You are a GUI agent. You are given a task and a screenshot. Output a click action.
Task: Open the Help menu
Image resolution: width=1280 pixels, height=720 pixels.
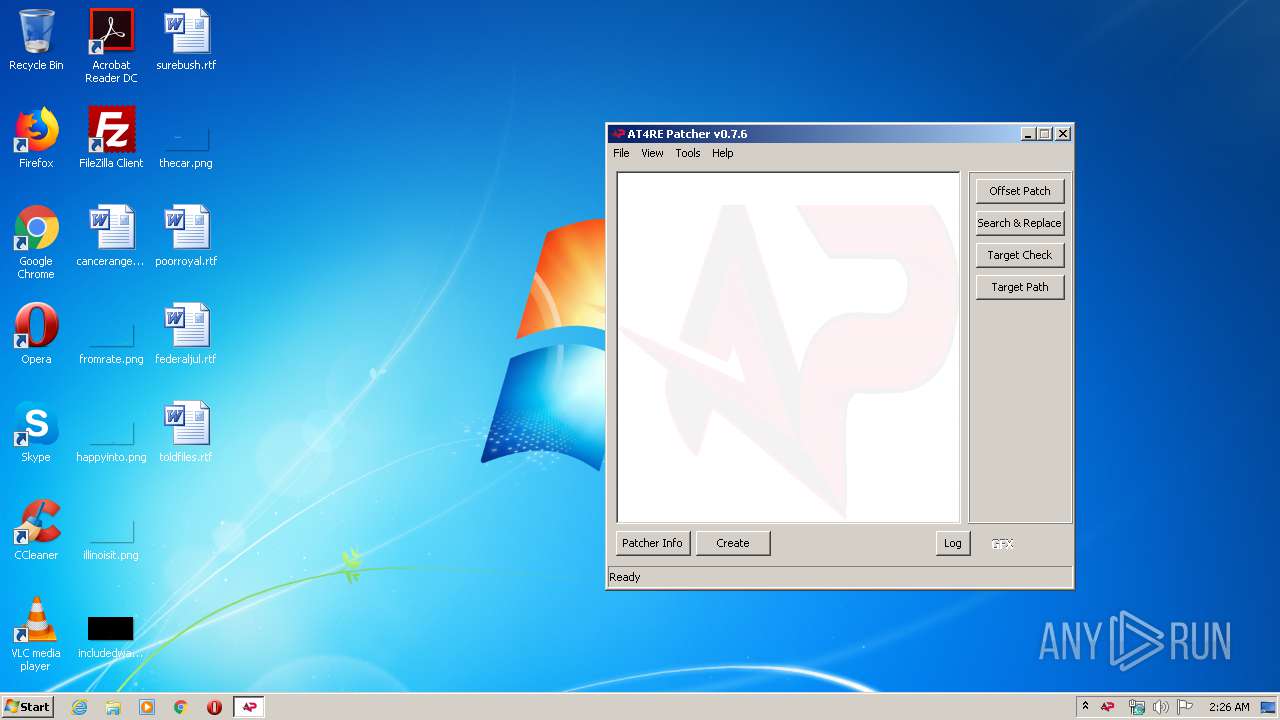click(x=722, y=153)
